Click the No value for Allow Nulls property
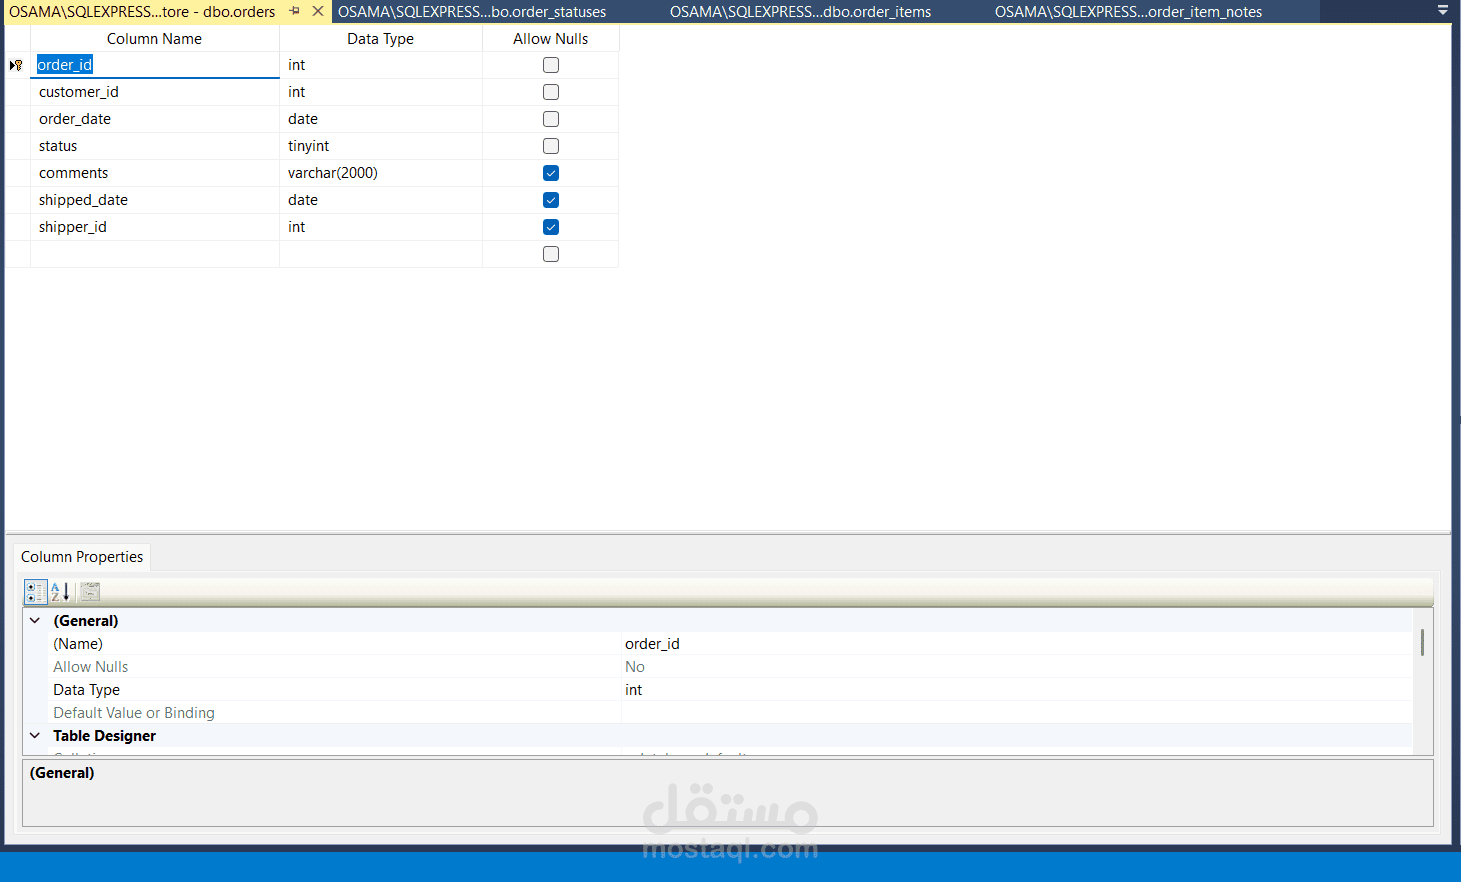1461x882 pixels. point(635,667)
